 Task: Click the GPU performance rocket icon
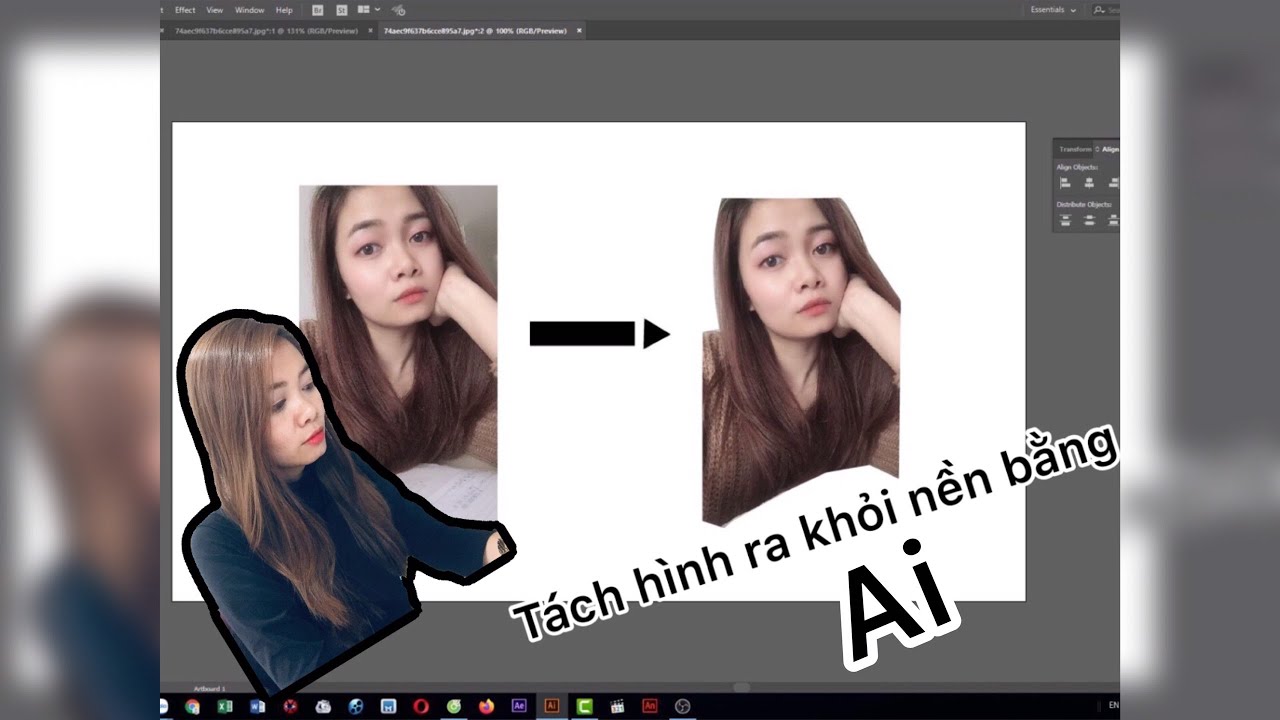pos(398,10)
